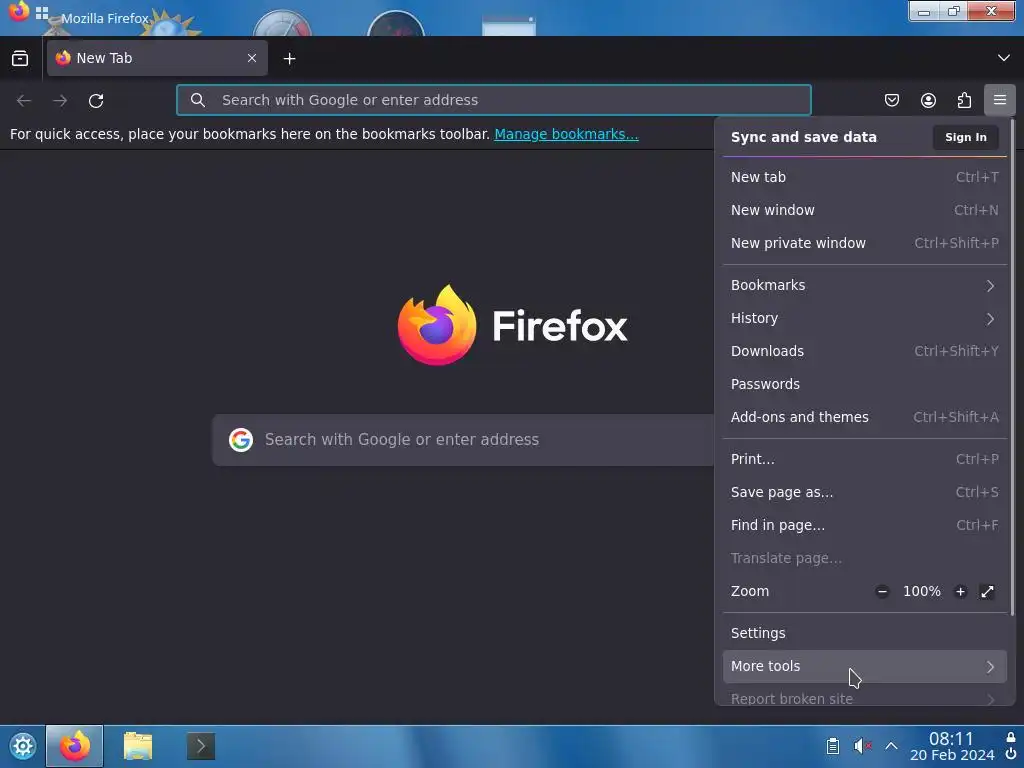
Task: Minimize the Firefox window
Action: pyautogui.click(x=923, y=12)
